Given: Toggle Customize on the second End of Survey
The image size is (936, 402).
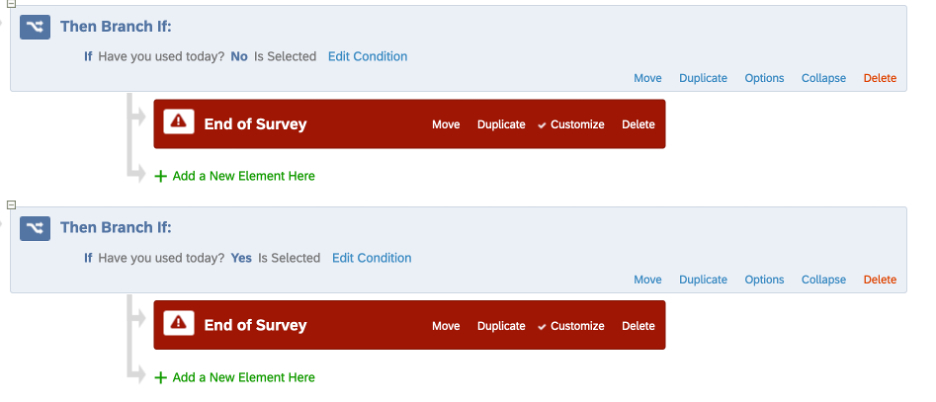Looking at the screenshot, I should coord(571,326).
